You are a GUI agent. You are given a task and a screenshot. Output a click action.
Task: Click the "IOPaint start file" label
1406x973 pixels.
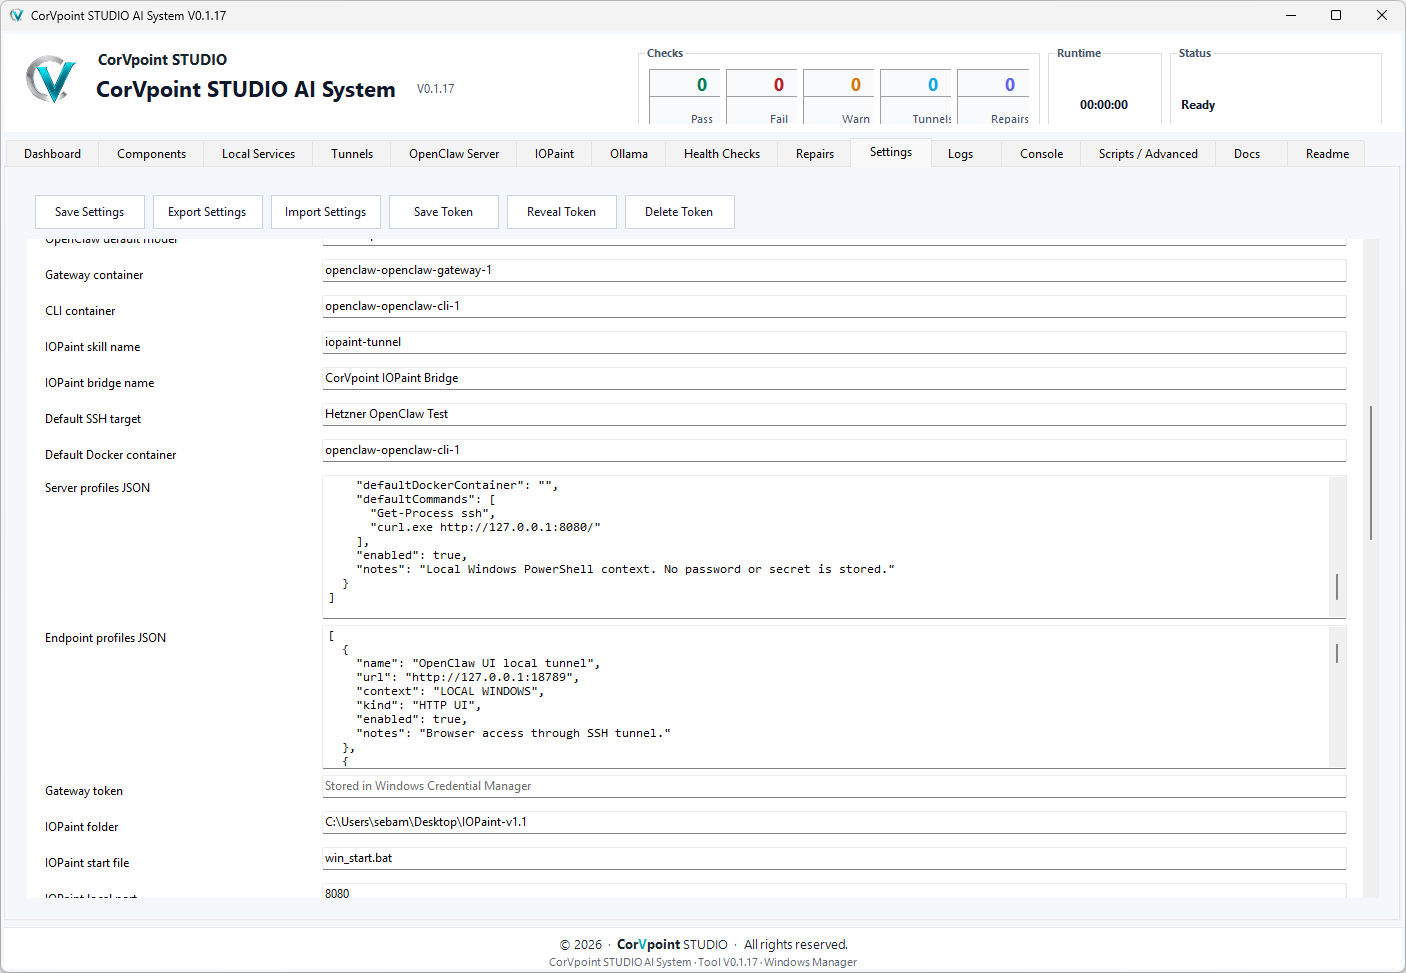87,863
